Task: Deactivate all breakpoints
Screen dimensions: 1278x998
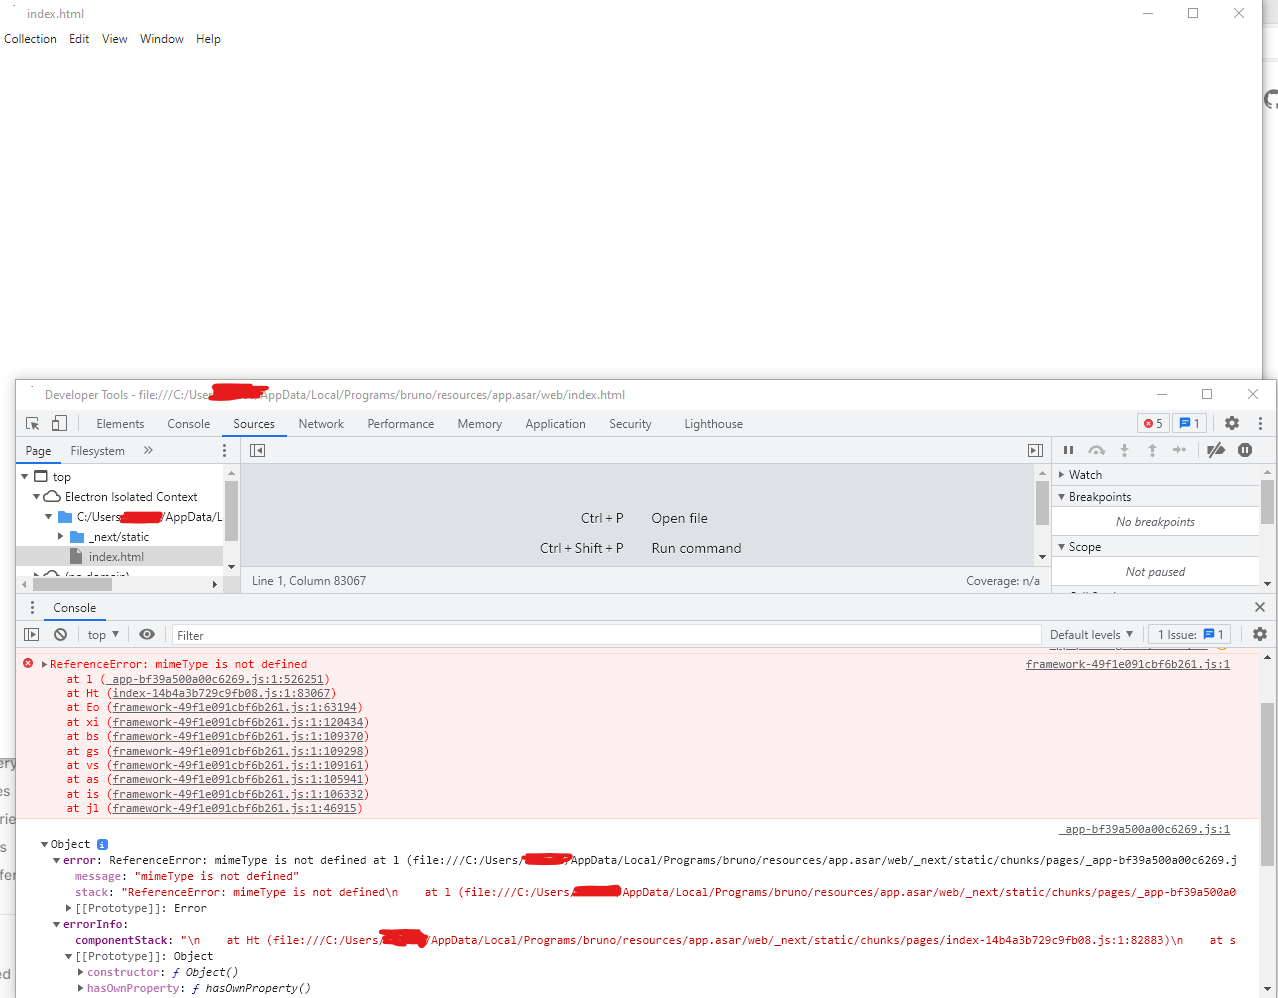Action: [1215, 450]
